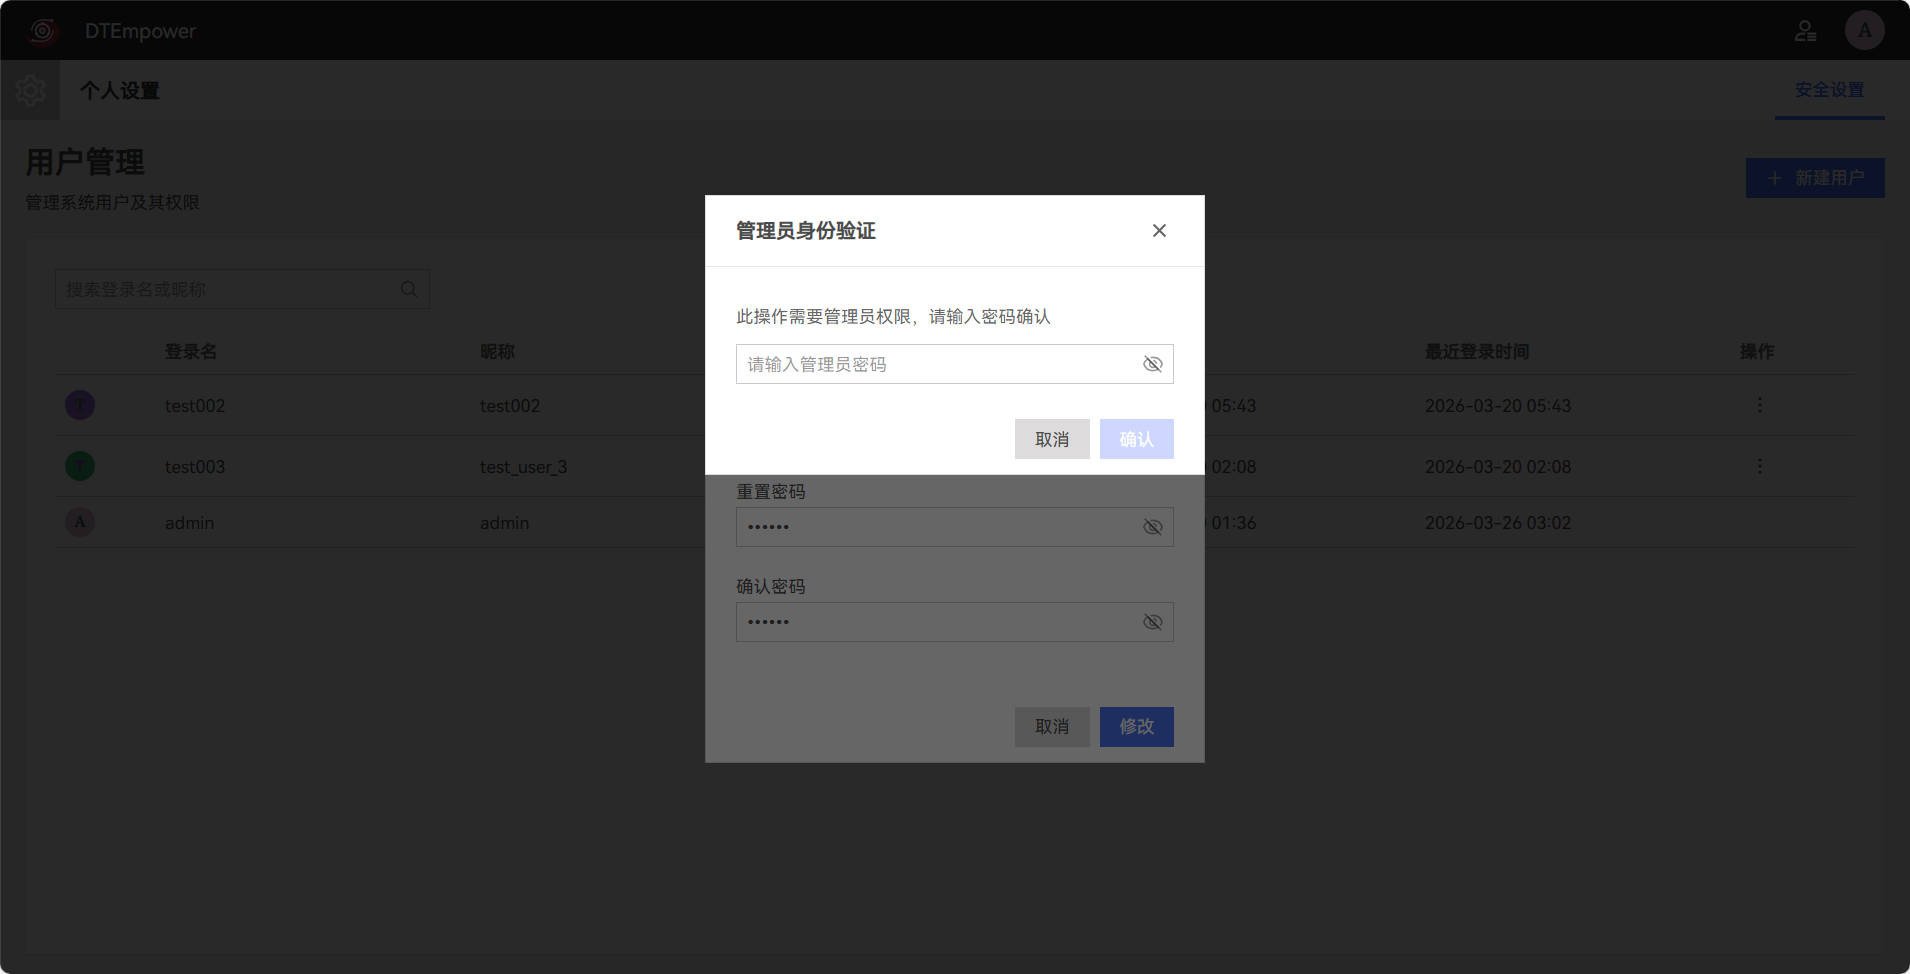1910x974 pixels.
Task: Click the search magnifier icon
Action: (x=409, y=289)
